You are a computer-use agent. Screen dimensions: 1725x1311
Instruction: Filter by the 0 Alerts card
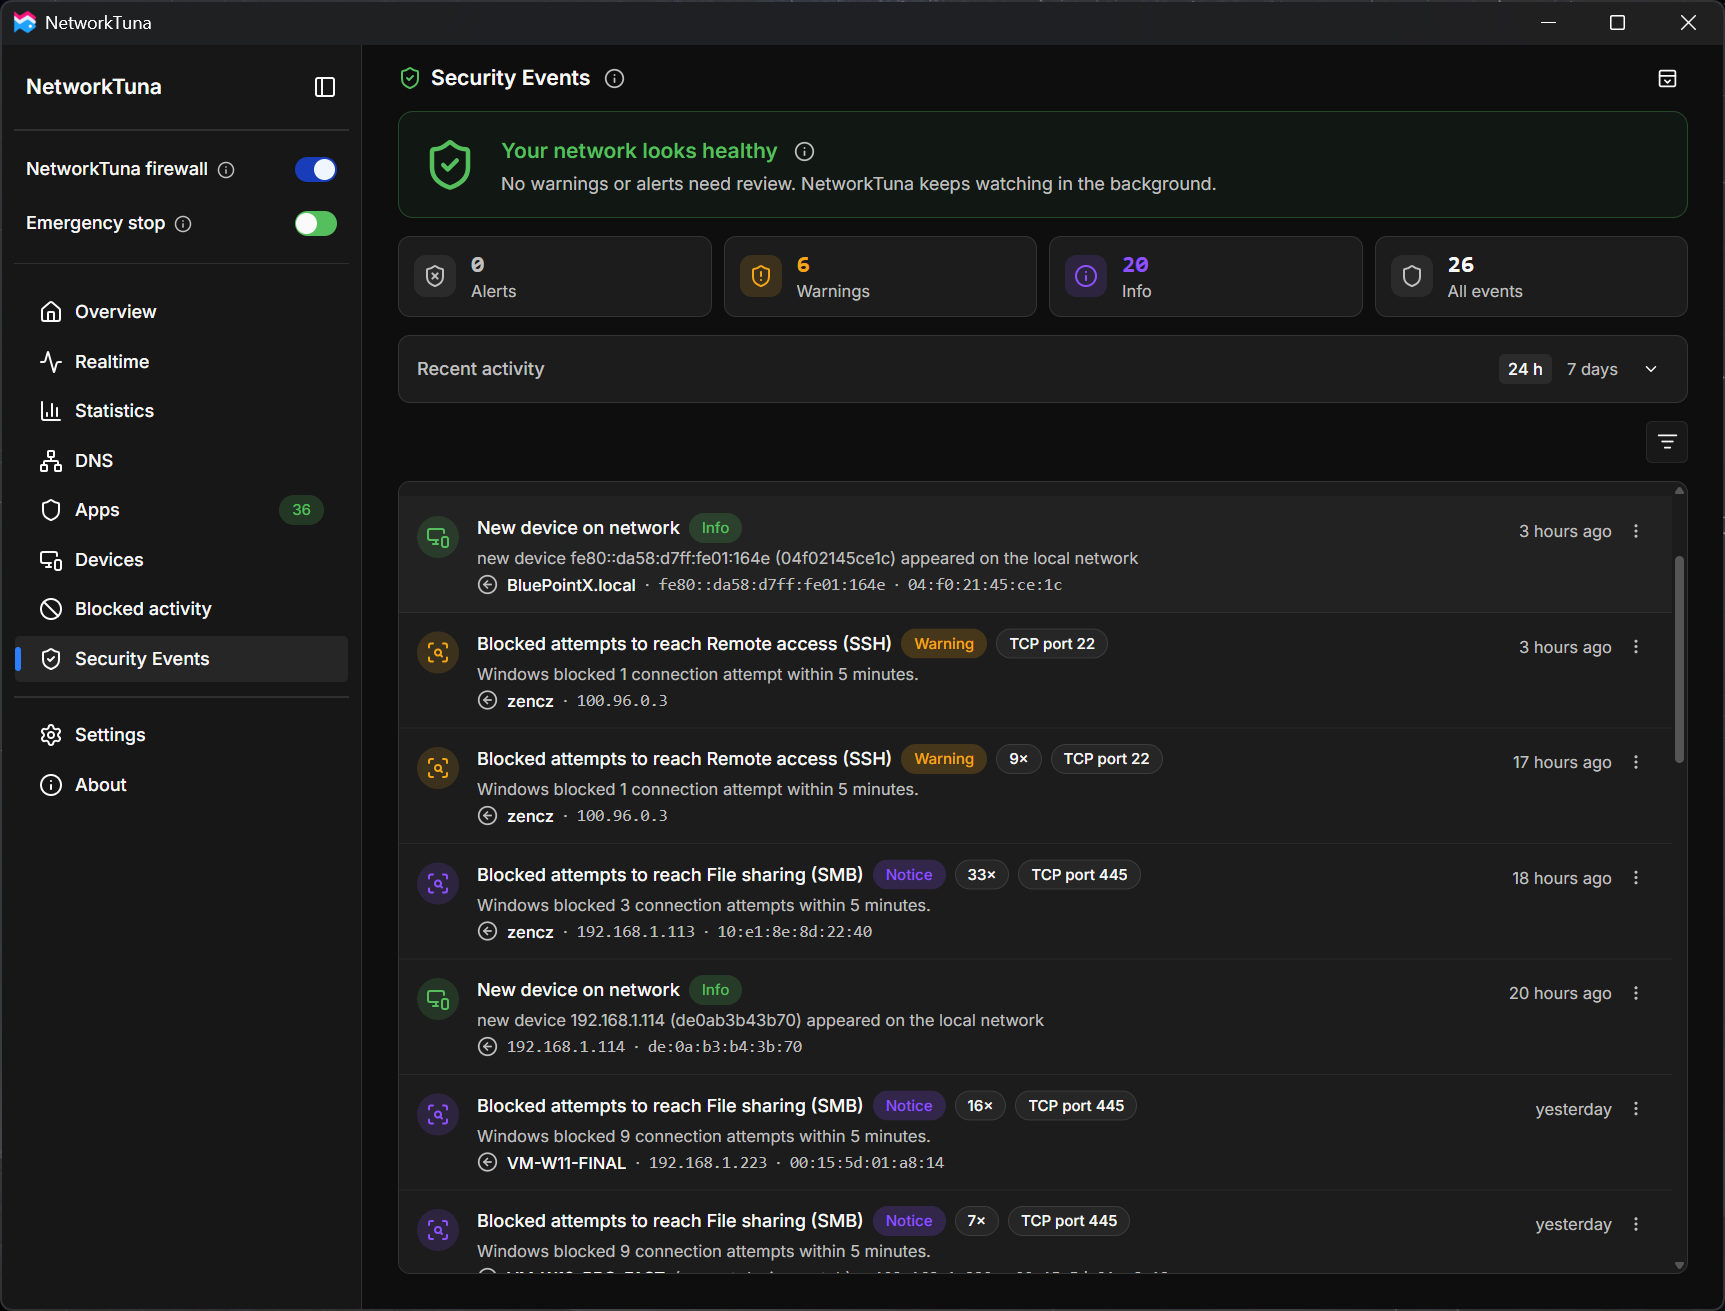[555, 277]
